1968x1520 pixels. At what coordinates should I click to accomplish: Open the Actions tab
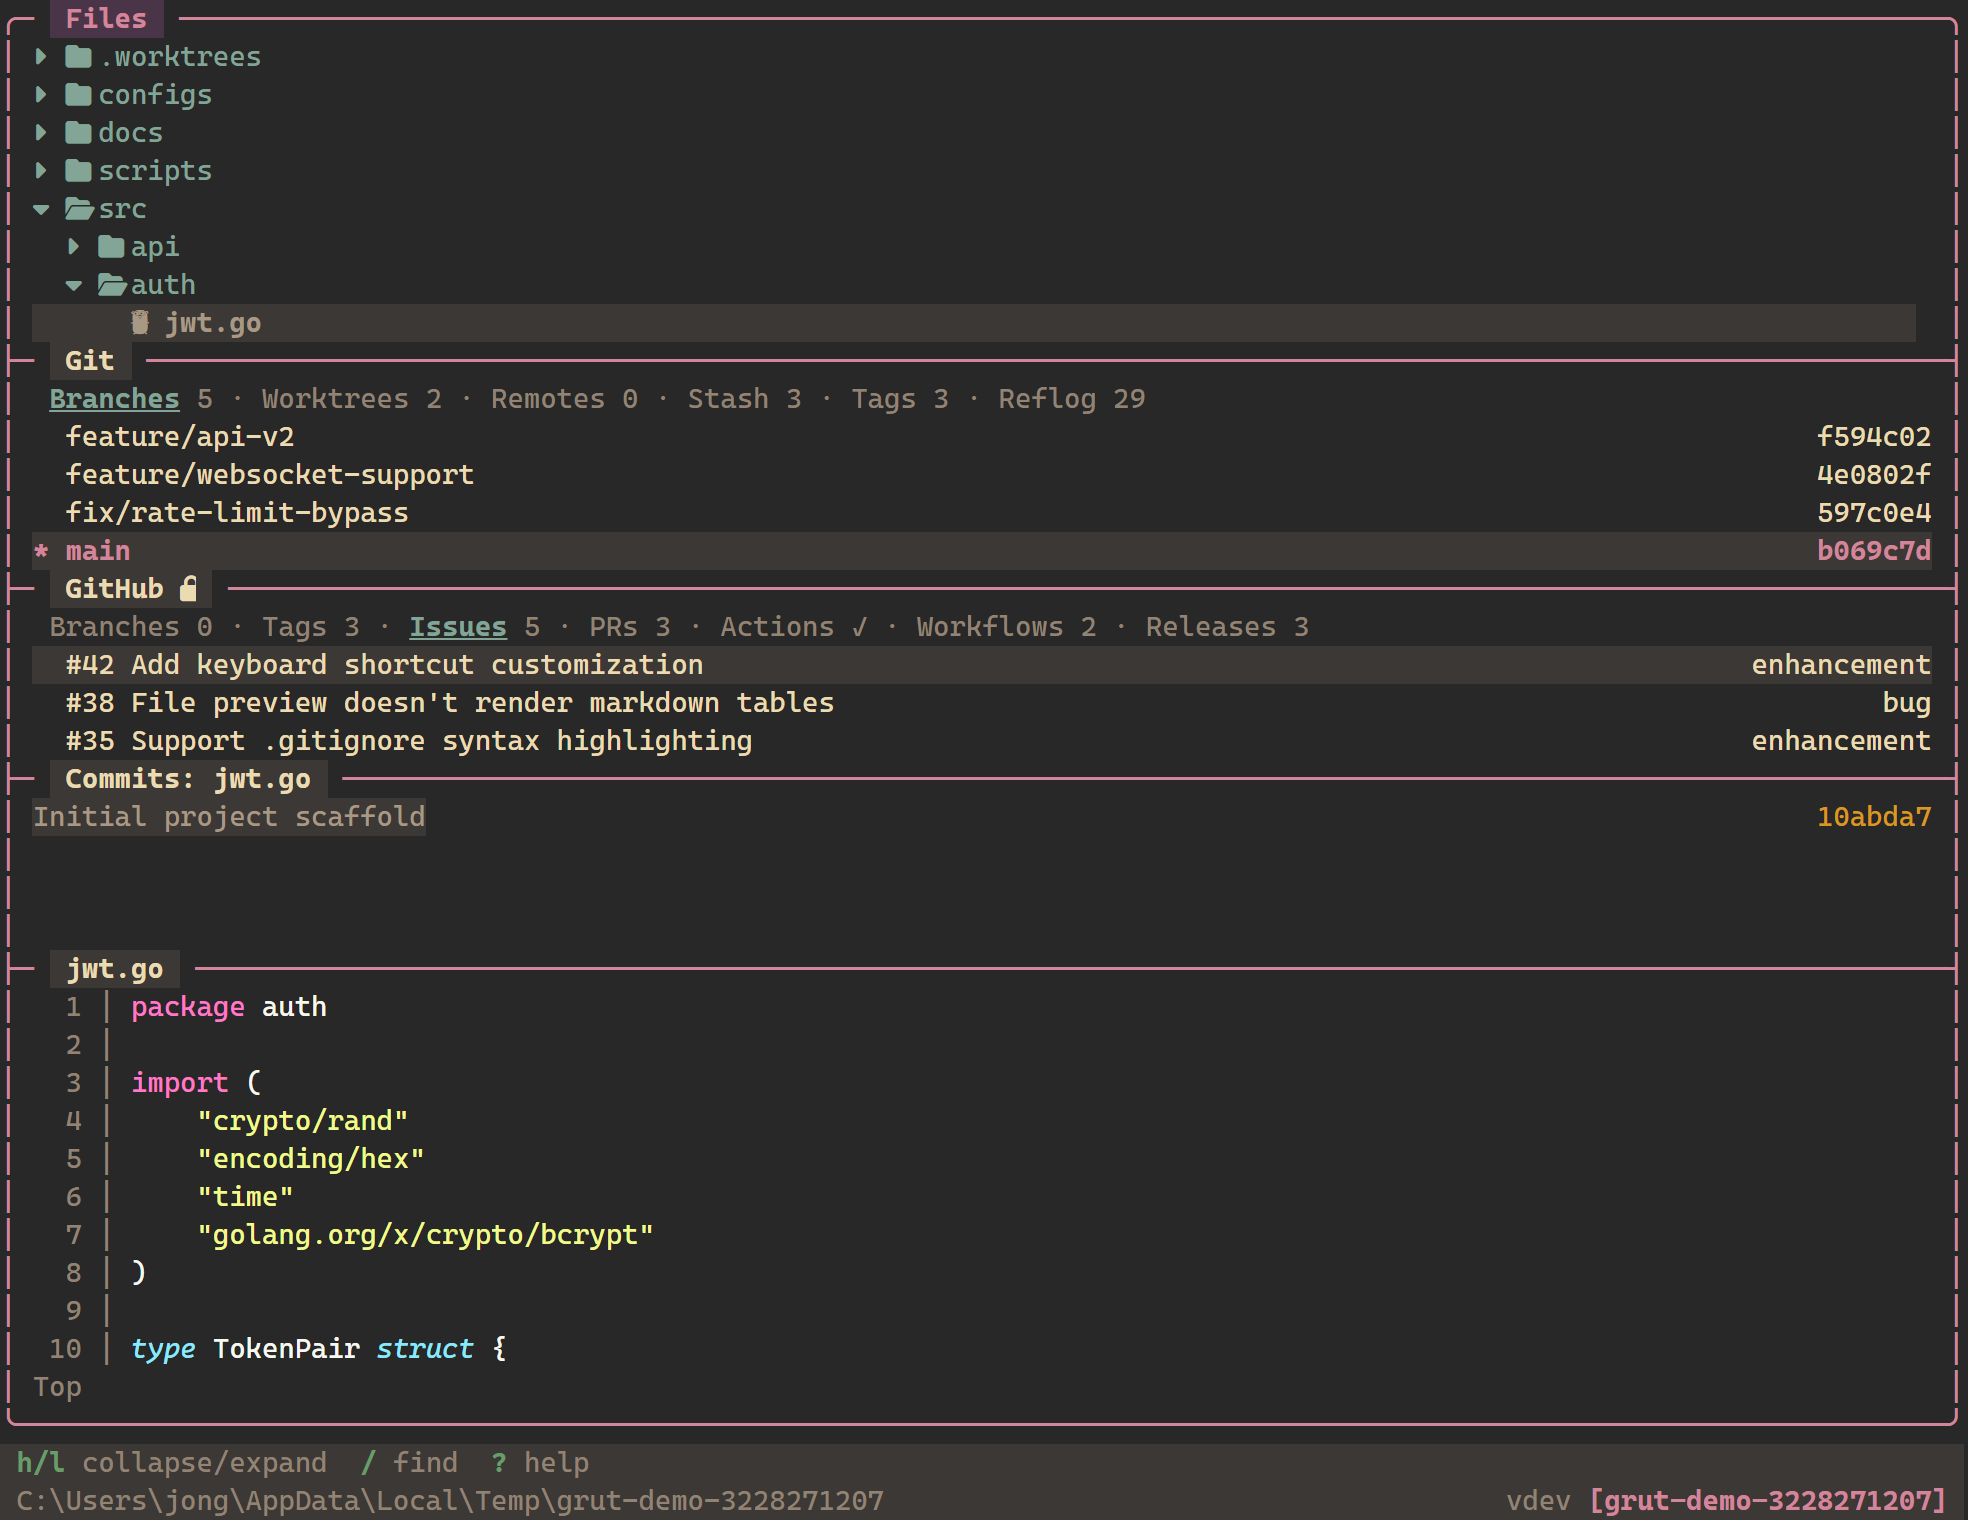[x=794, y=627]
